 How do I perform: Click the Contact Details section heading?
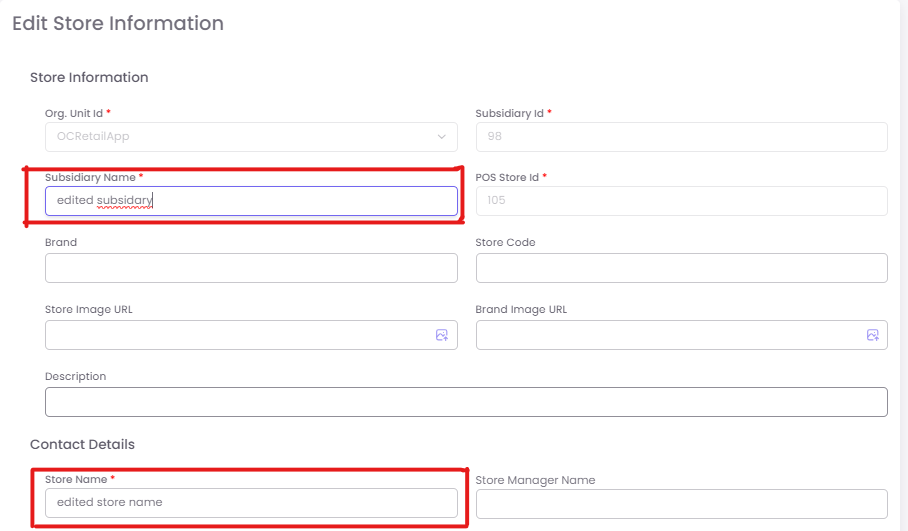[x=82, y=444]
